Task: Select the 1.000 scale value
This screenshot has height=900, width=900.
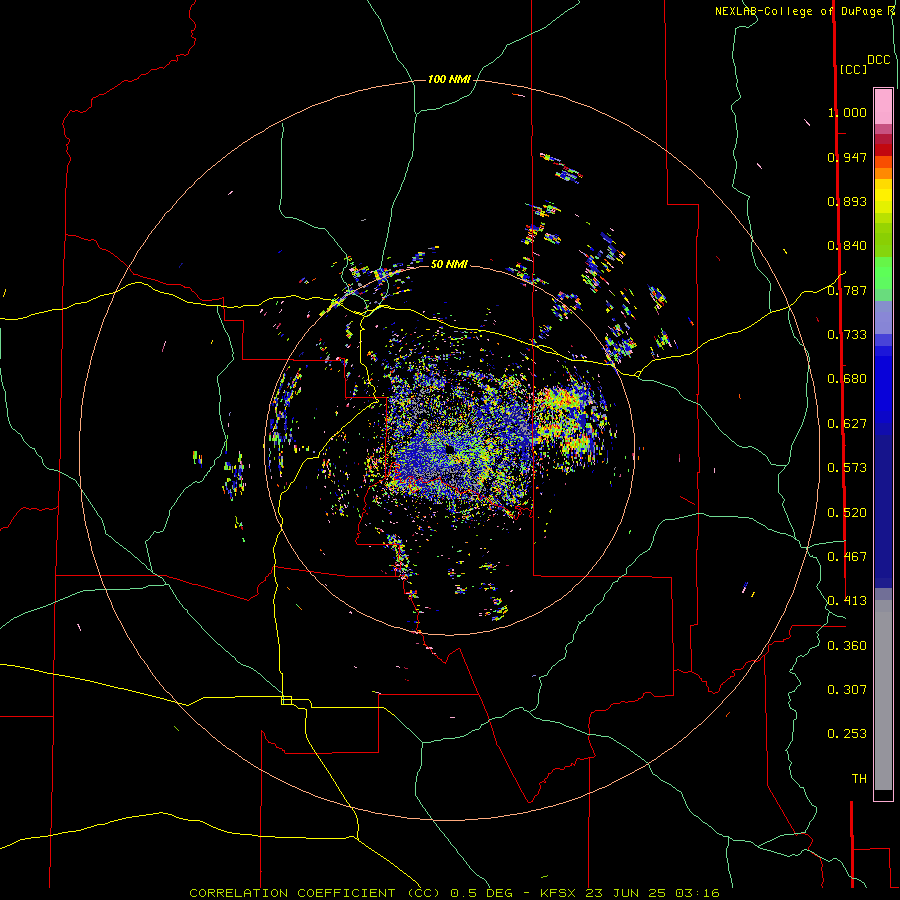Action: [x=847, y=112]
